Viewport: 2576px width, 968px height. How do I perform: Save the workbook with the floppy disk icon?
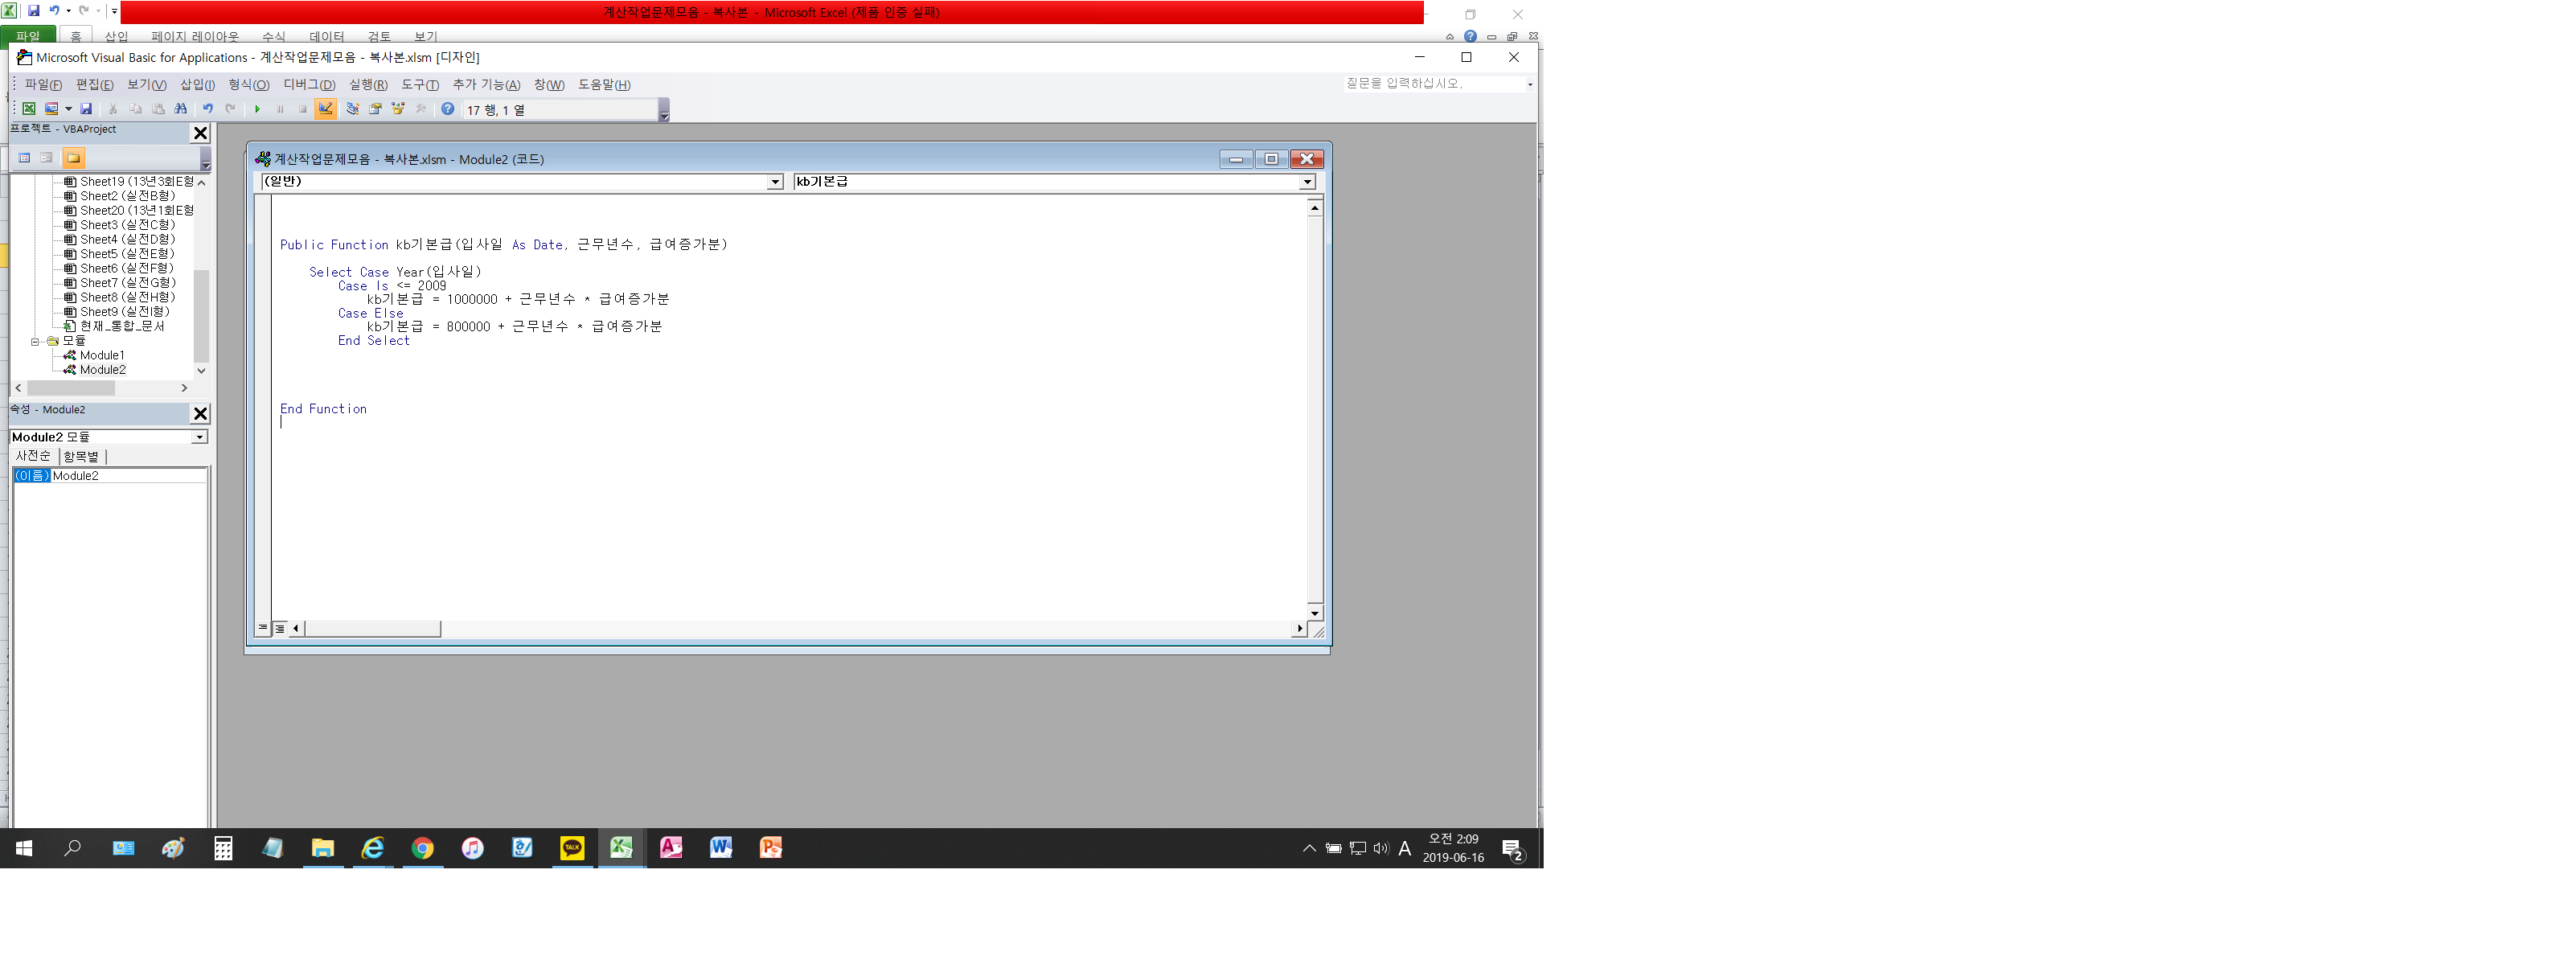[x=86, y=109]
